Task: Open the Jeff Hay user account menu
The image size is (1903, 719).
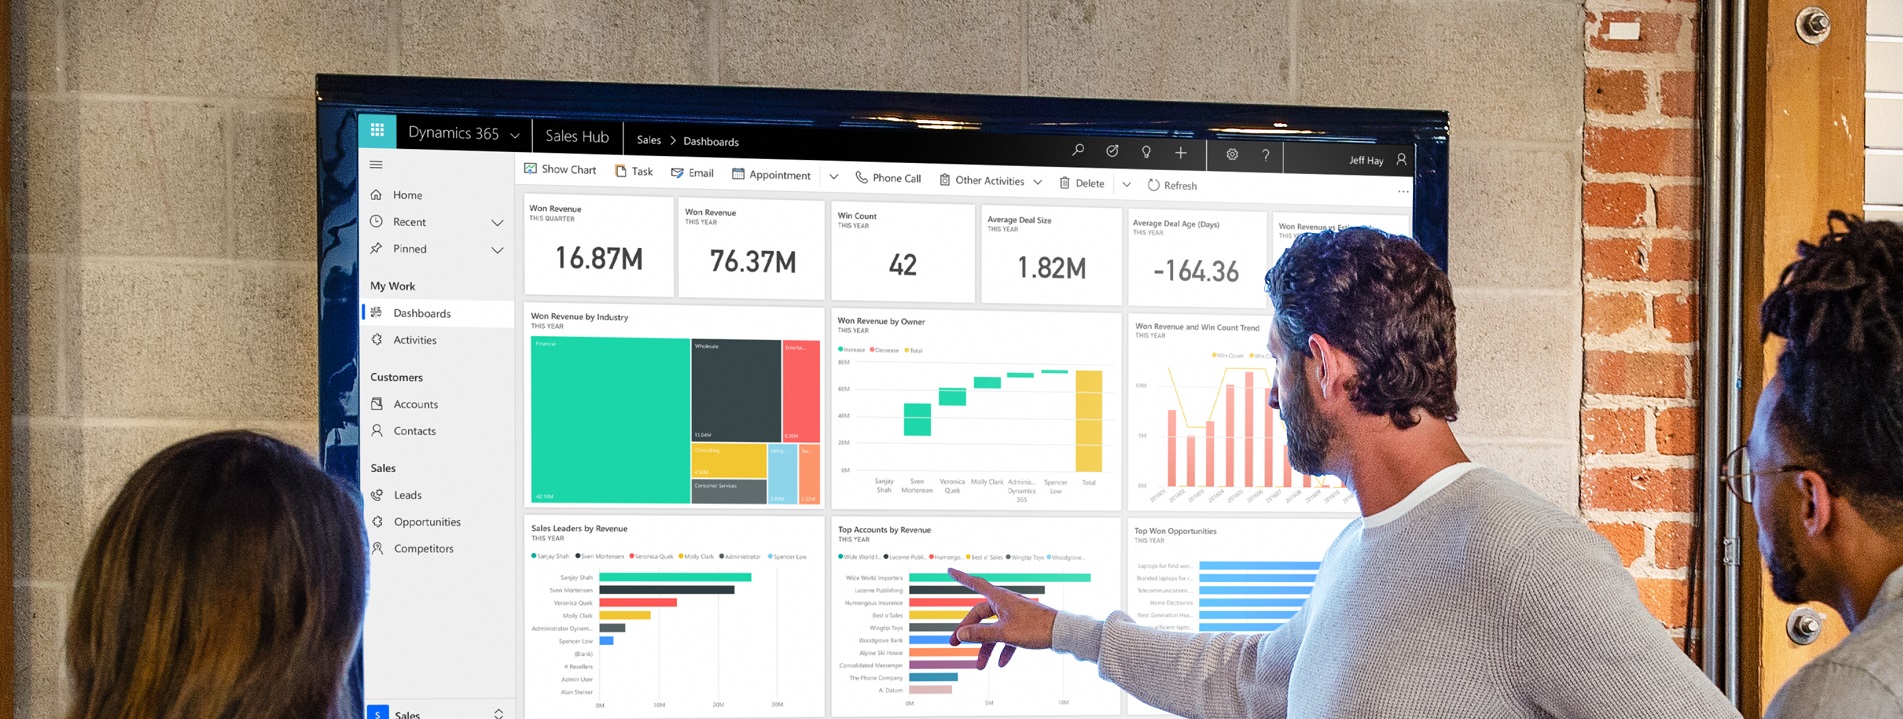Action: [x=1377, y=160]
